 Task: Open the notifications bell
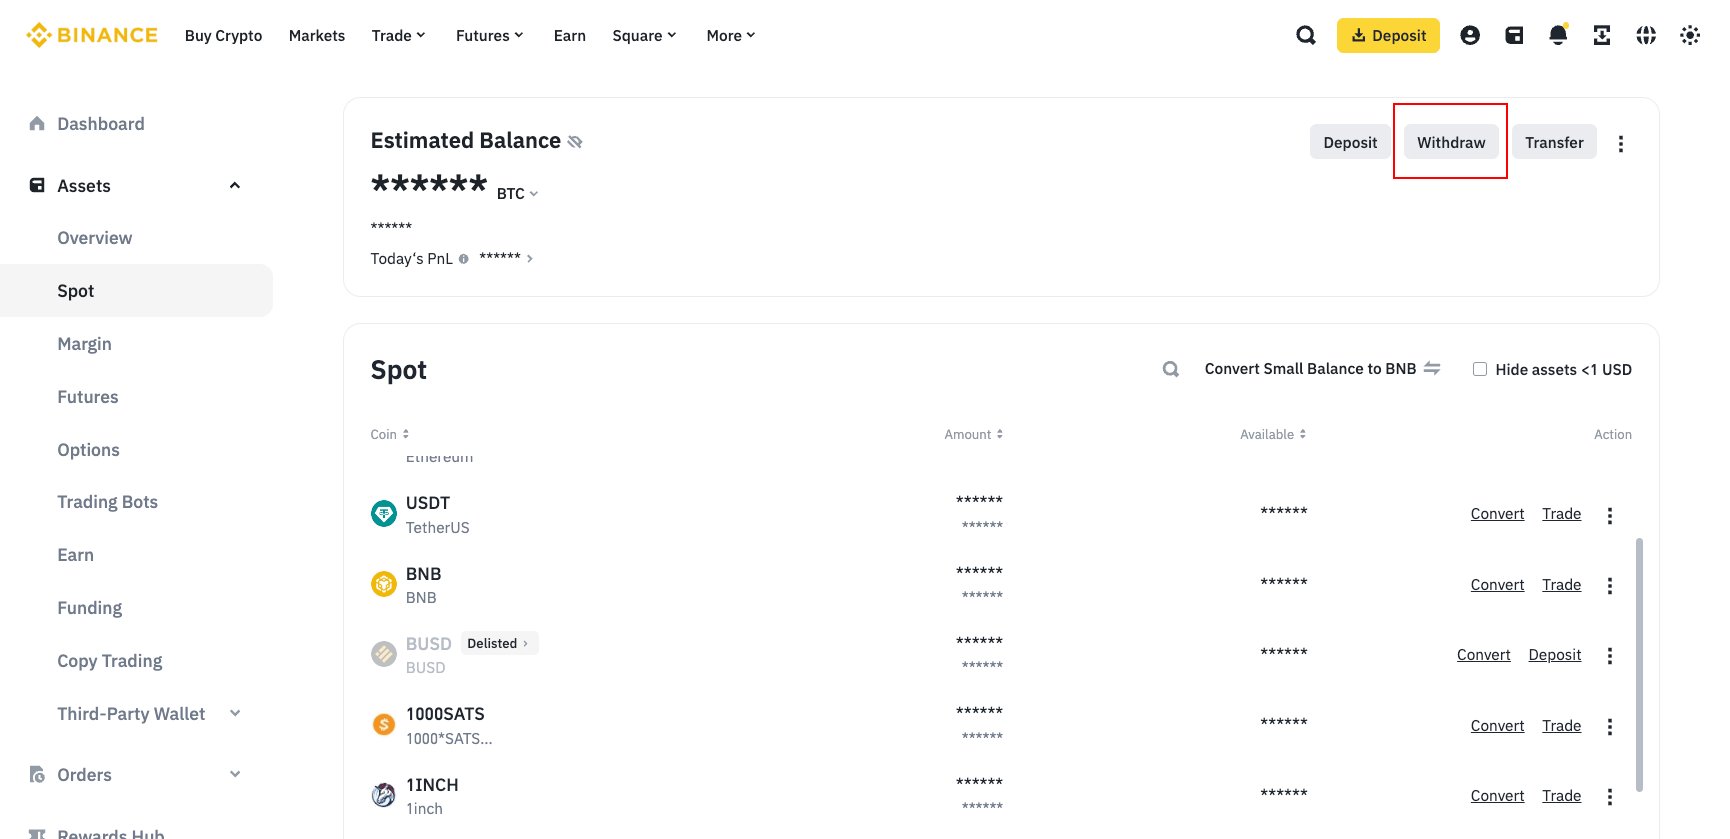[1558, 36]
